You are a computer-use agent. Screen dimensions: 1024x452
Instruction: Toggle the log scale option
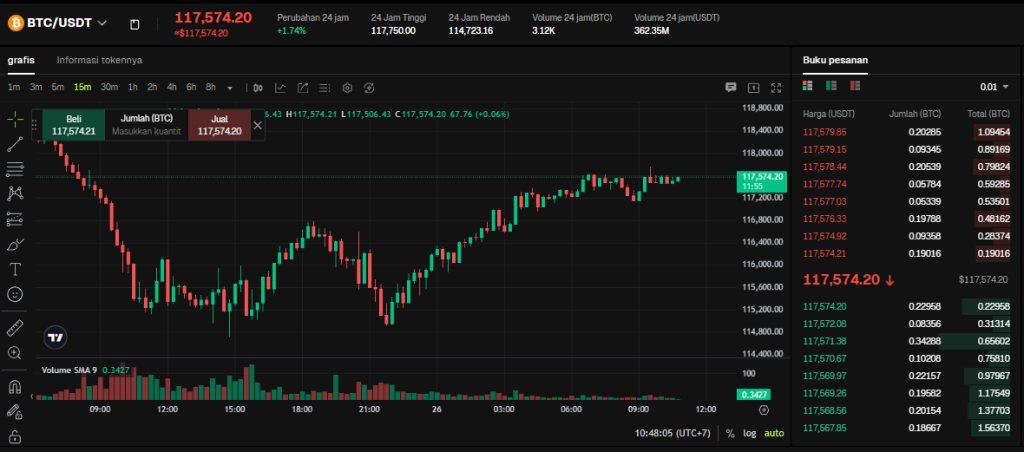pyautogui.click(x=750, y=433)
